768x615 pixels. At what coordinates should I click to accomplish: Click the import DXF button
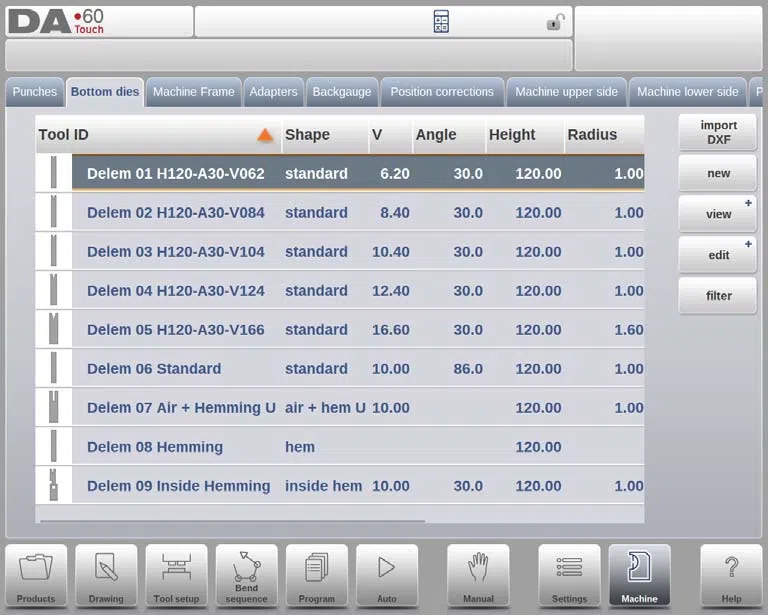(718, 133)
